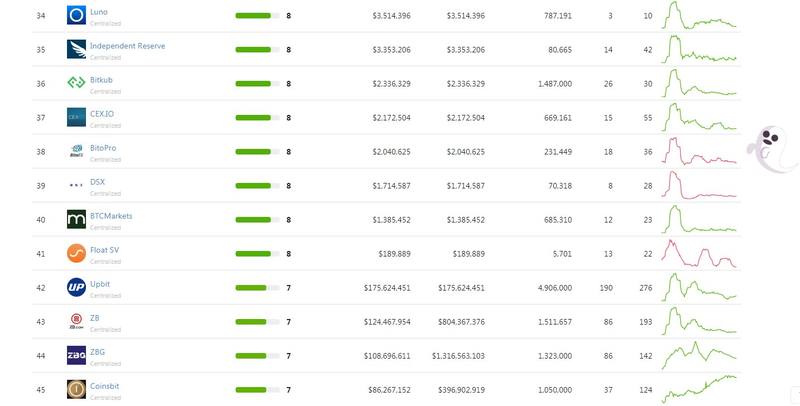Click Upbit's $175,624,451 24h volume value
Screen dimensions: 800x406
pyautogui.click(x=387, y=288)
